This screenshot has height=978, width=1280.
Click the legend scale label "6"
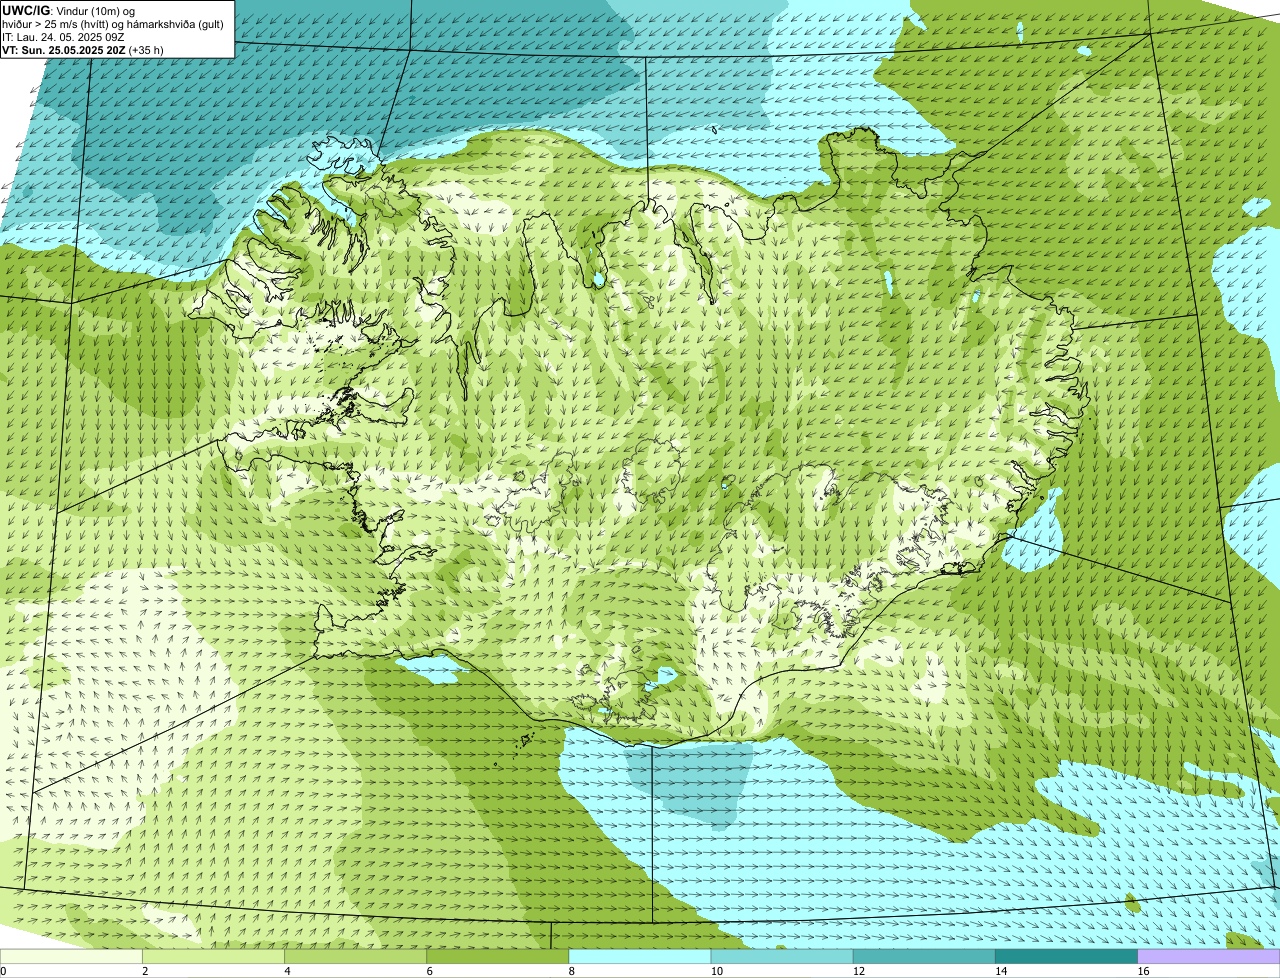pos(429,971)
